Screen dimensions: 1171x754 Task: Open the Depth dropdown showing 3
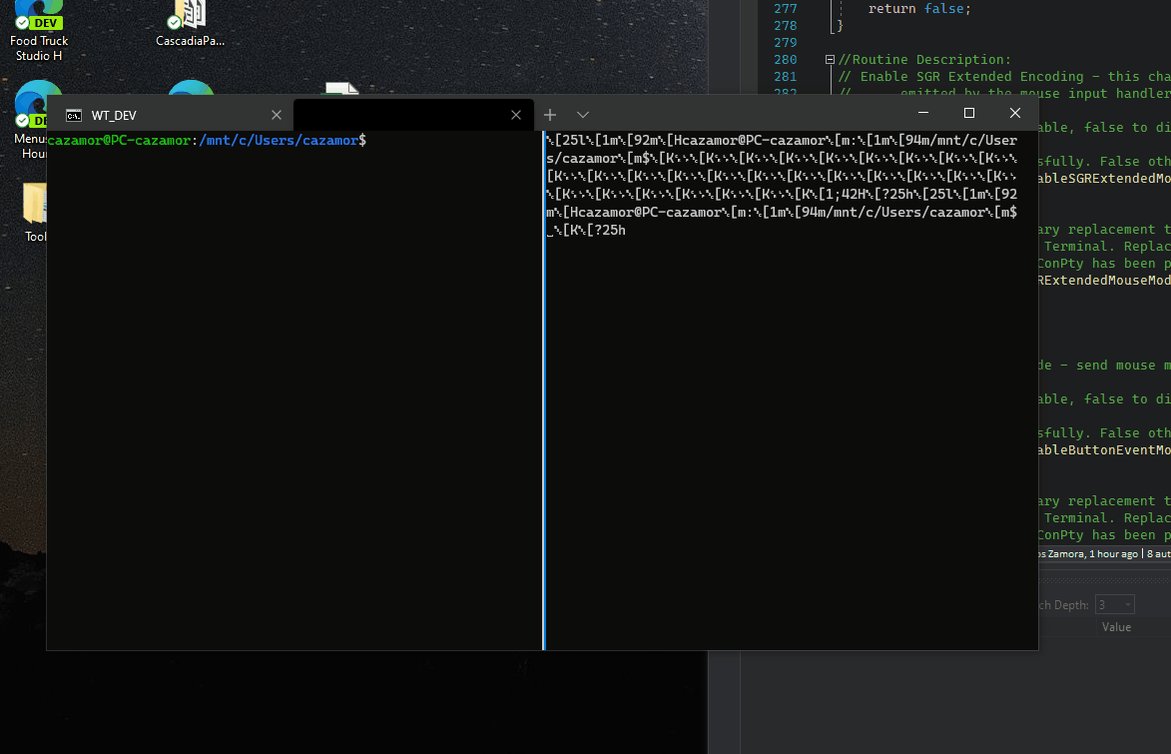click(1115, 603)
